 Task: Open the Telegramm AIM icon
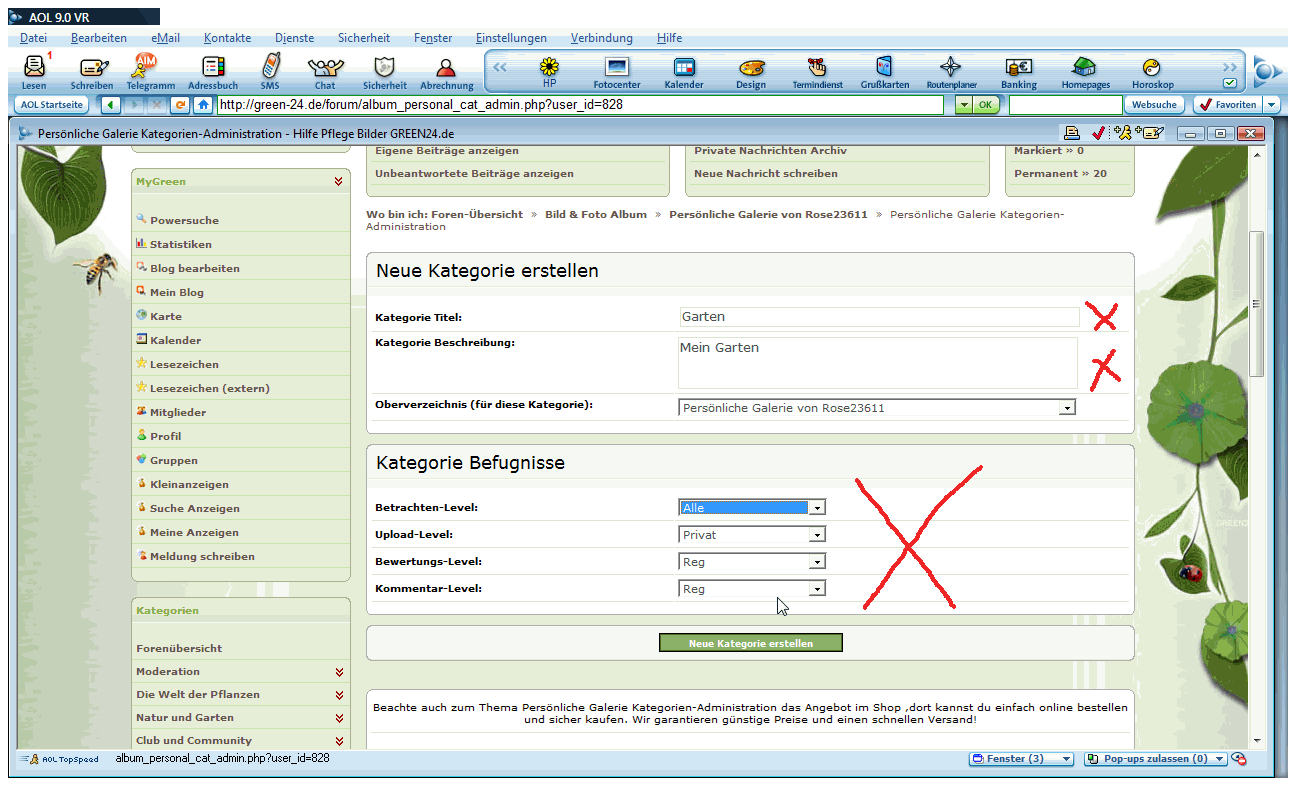(149, 69)
